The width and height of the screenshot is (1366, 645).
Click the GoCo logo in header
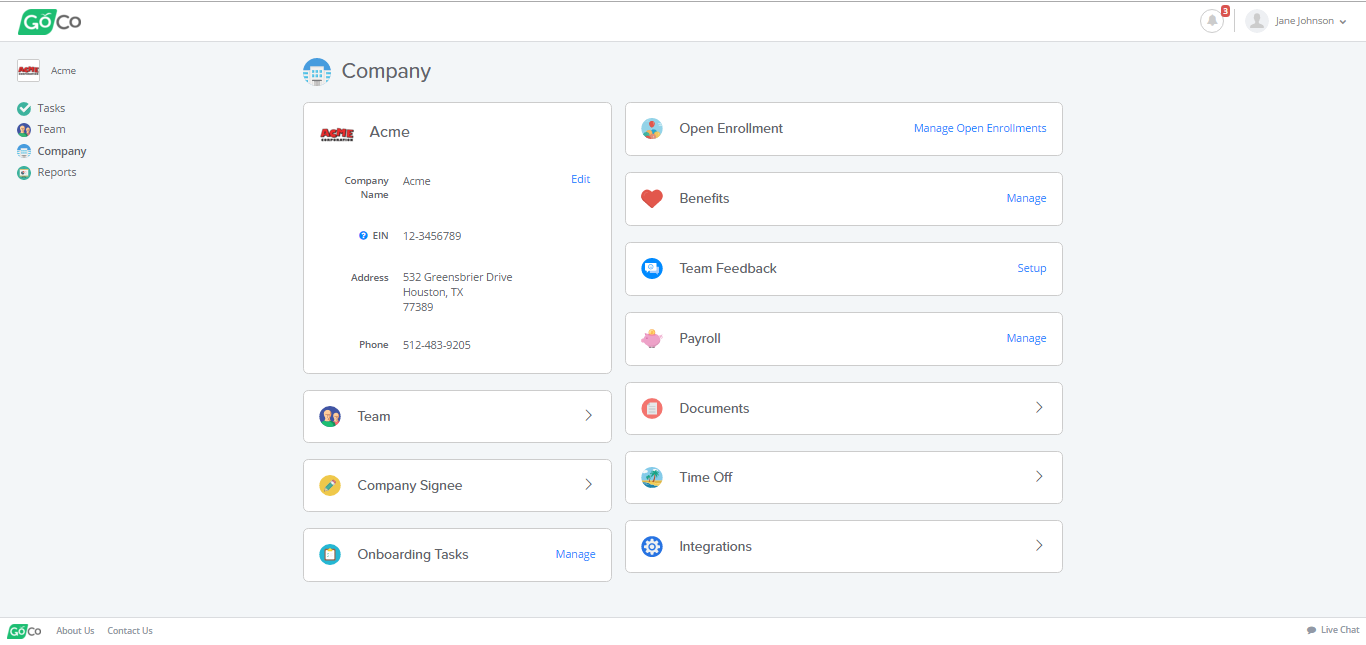tap(50, 21)
